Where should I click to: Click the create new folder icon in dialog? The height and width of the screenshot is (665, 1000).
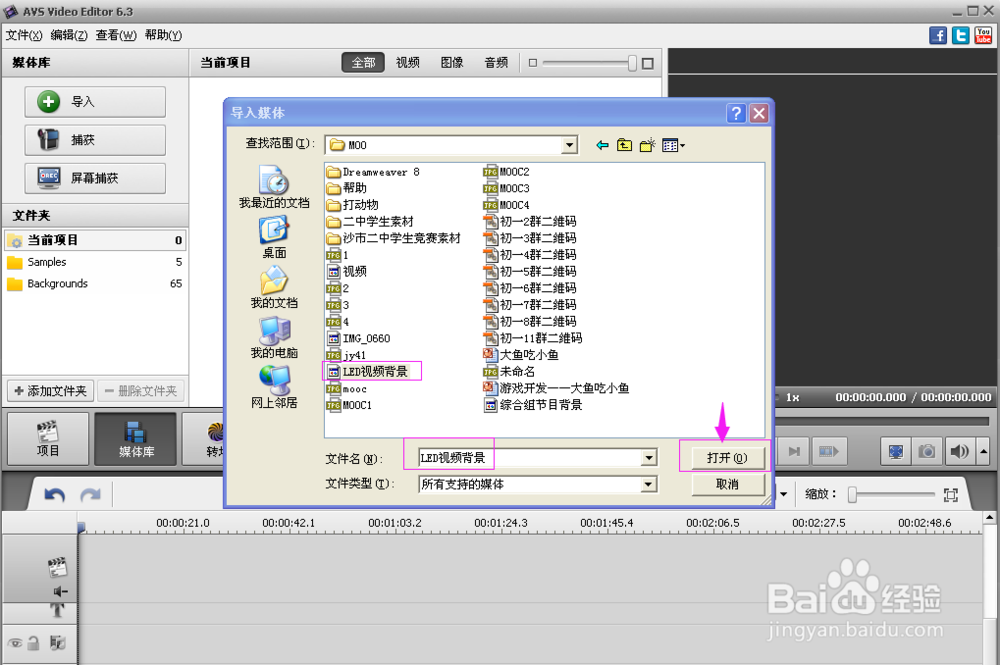pyautogui.click(x=646, y=144)
